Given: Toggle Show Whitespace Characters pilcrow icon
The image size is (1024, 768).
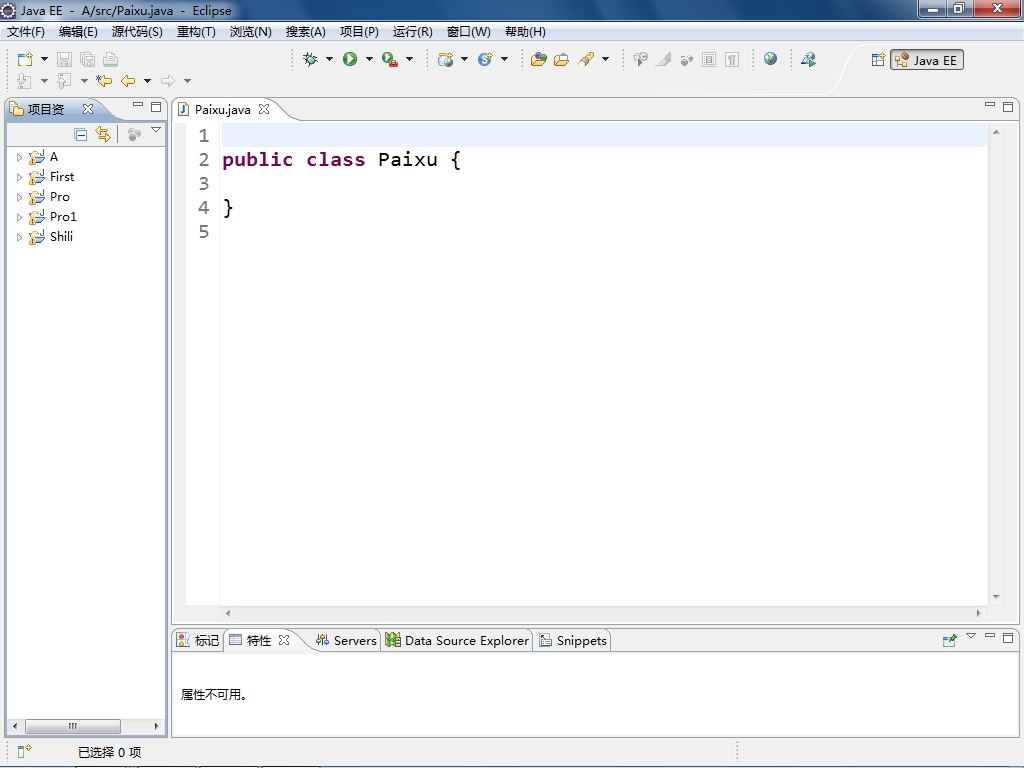Looking at the screenshot, I should 732,59.
